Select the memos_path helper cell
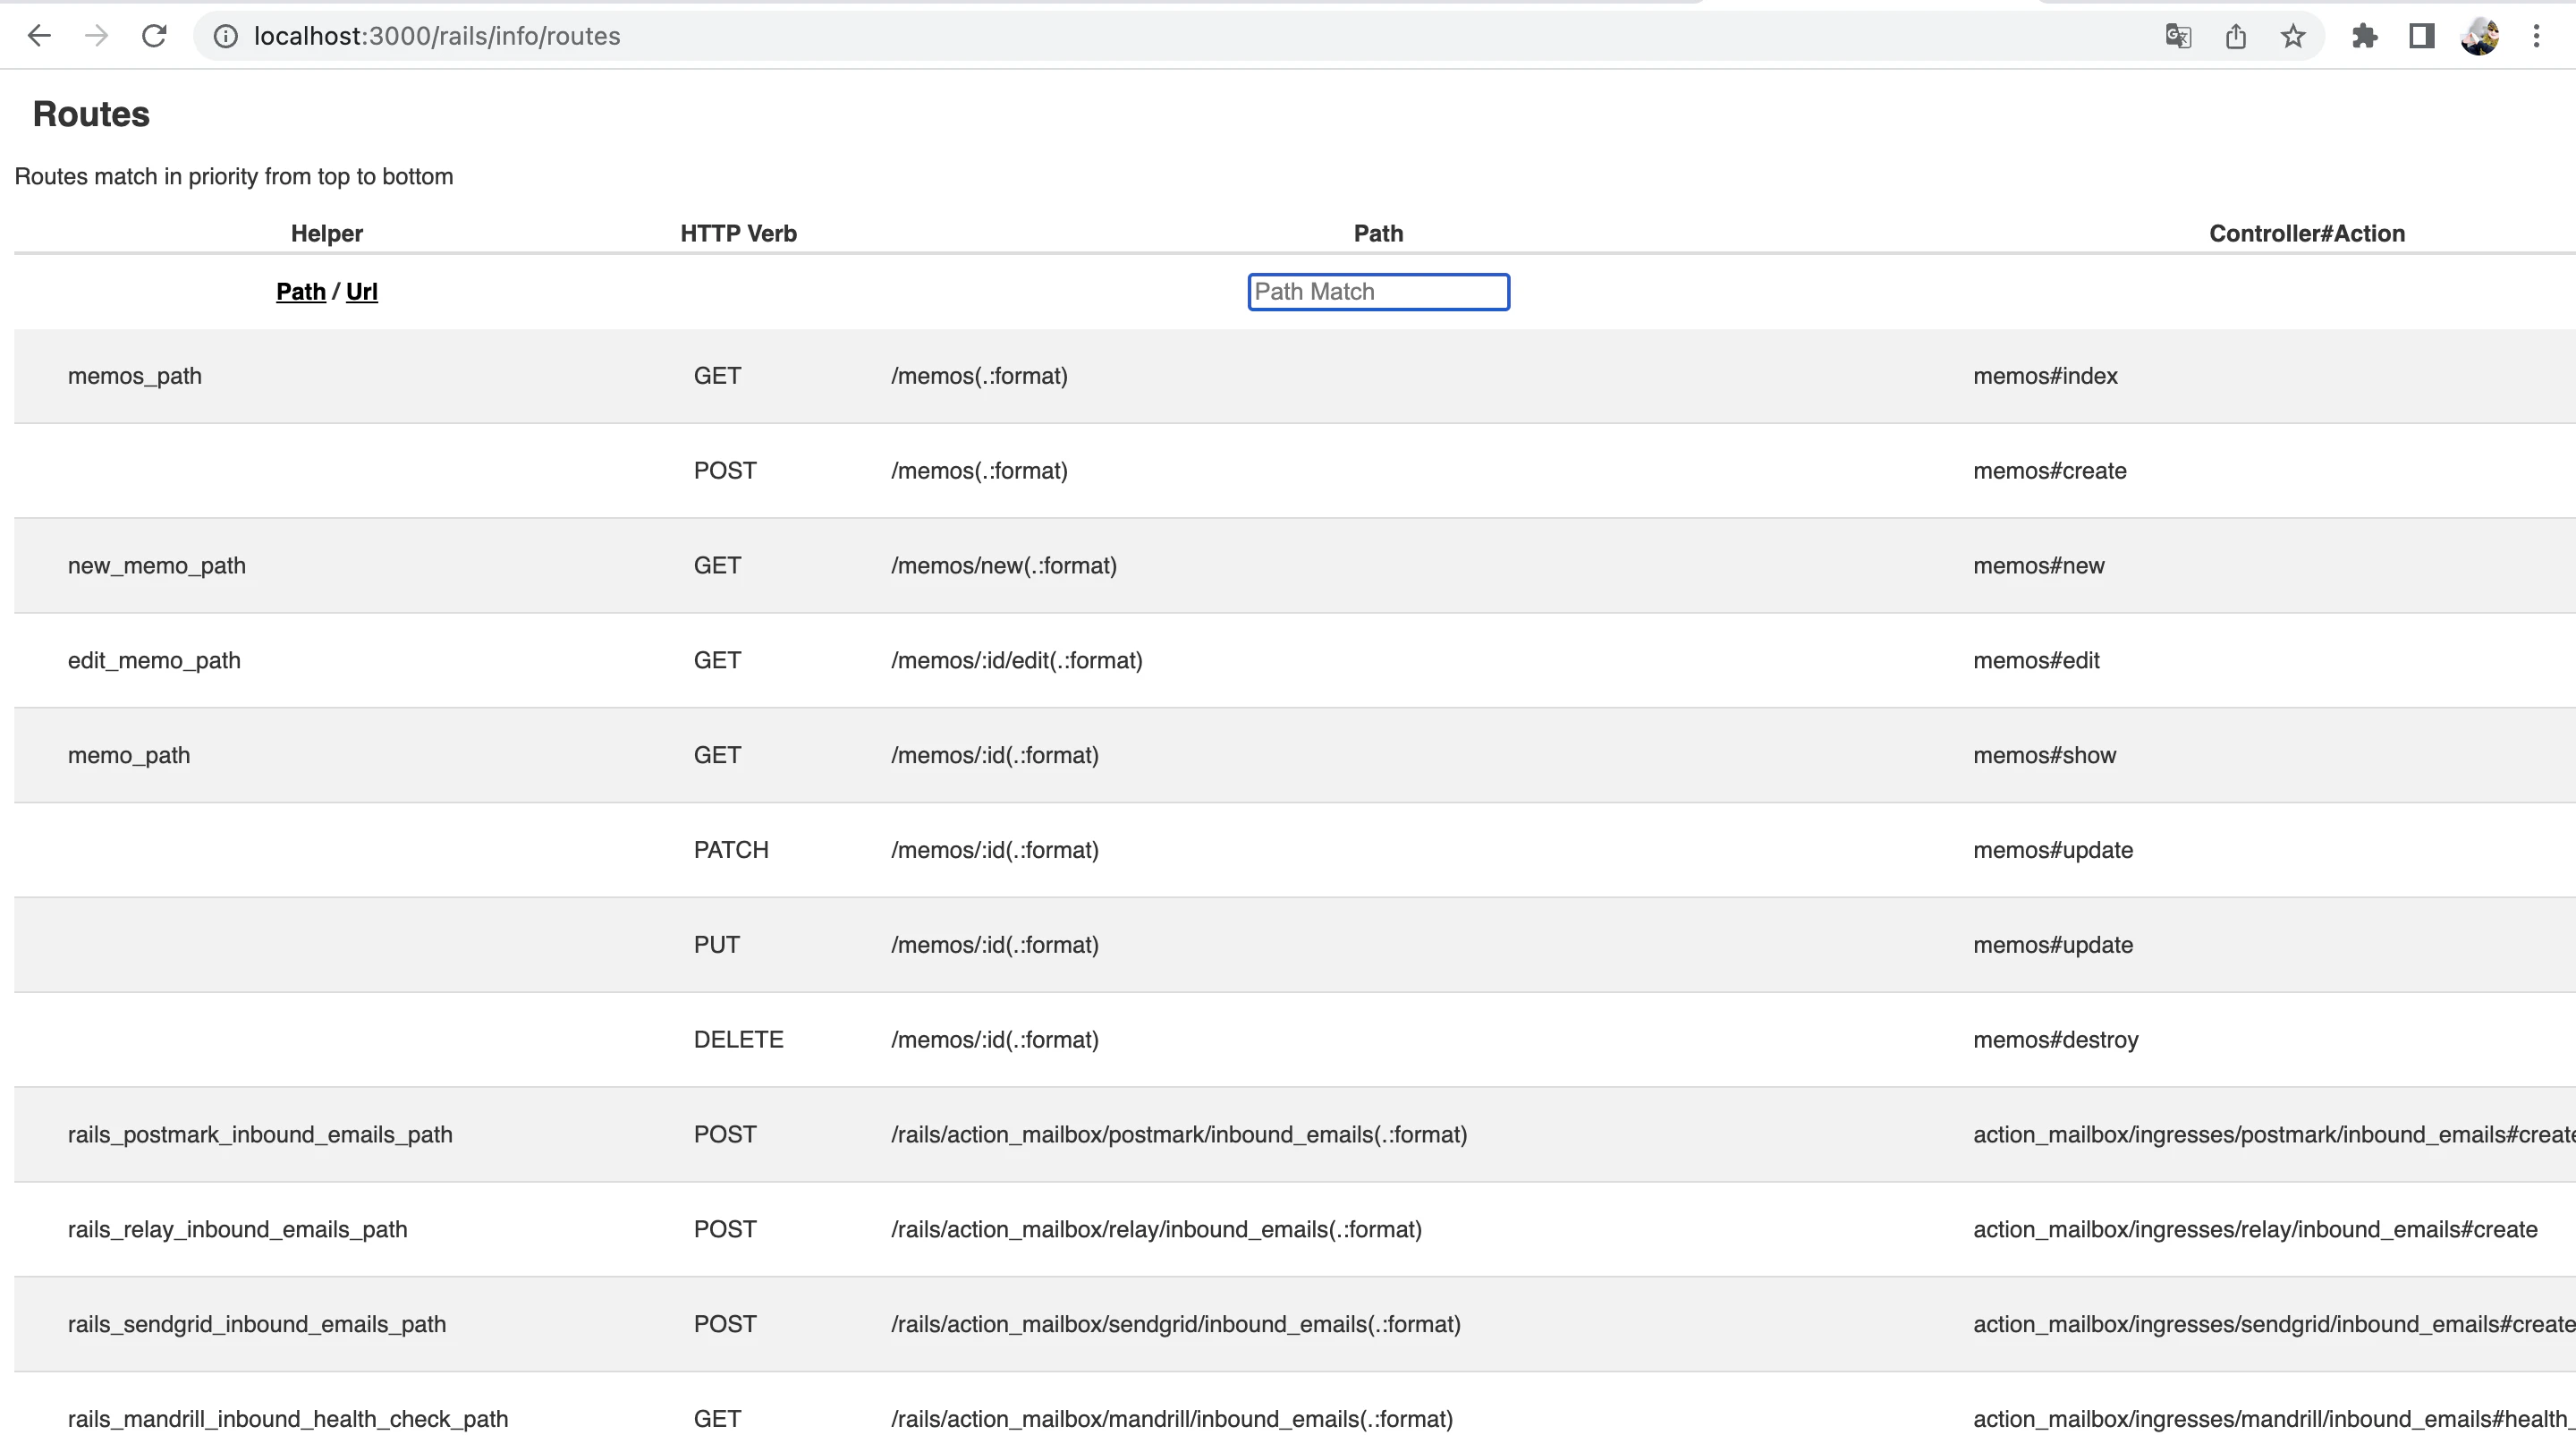Screen dimensions: 2576x1435 [135, 376]
